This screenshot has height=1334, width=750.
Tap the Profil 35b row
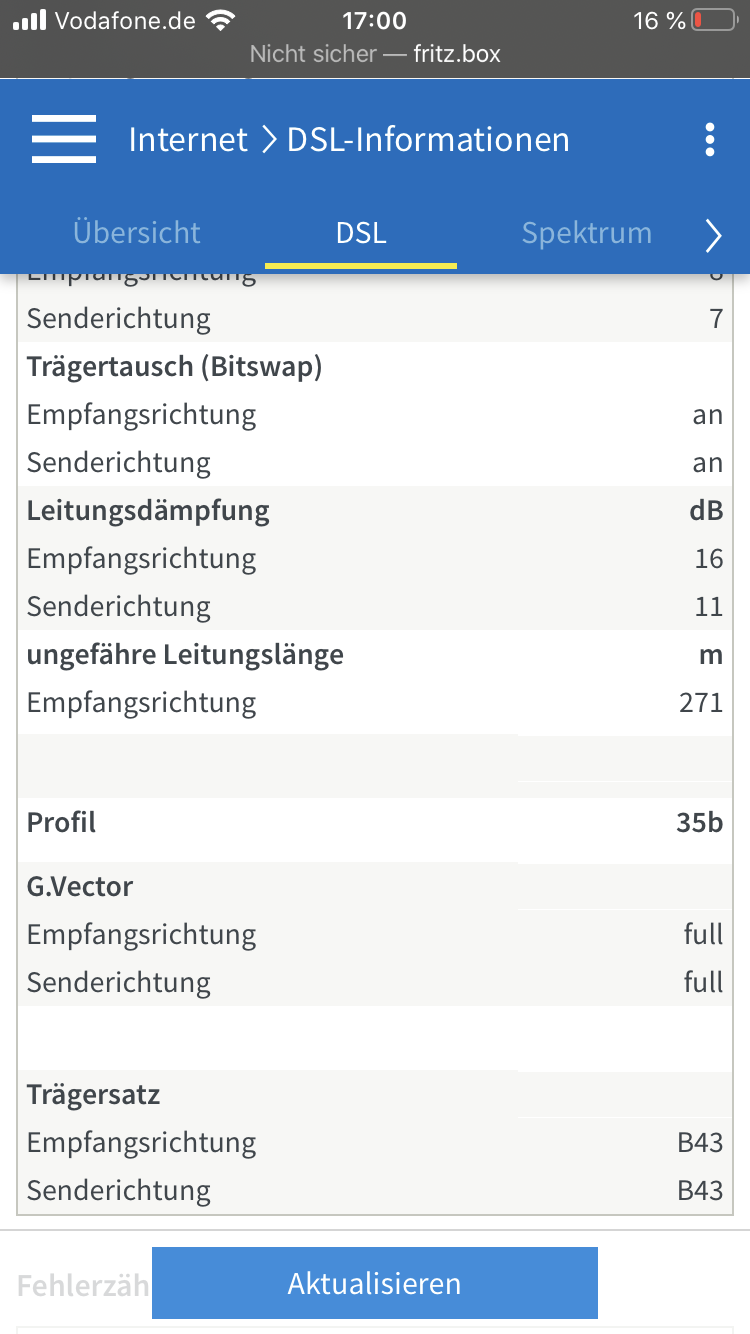point(375,823)
